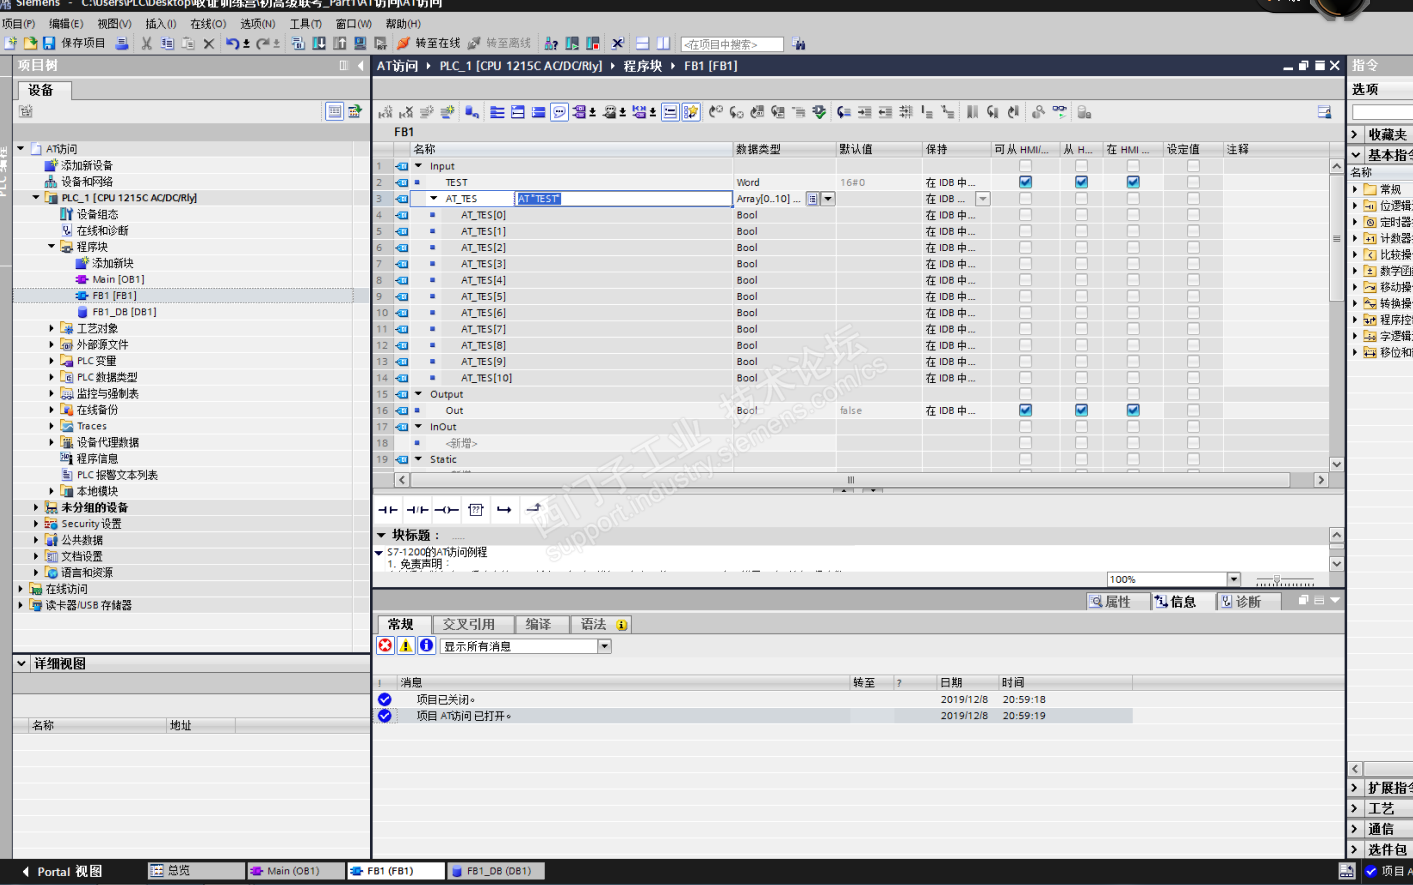This screenshot has width=1413, height=885.
Task: Show only error messages filter
Action: pos(385,646)
